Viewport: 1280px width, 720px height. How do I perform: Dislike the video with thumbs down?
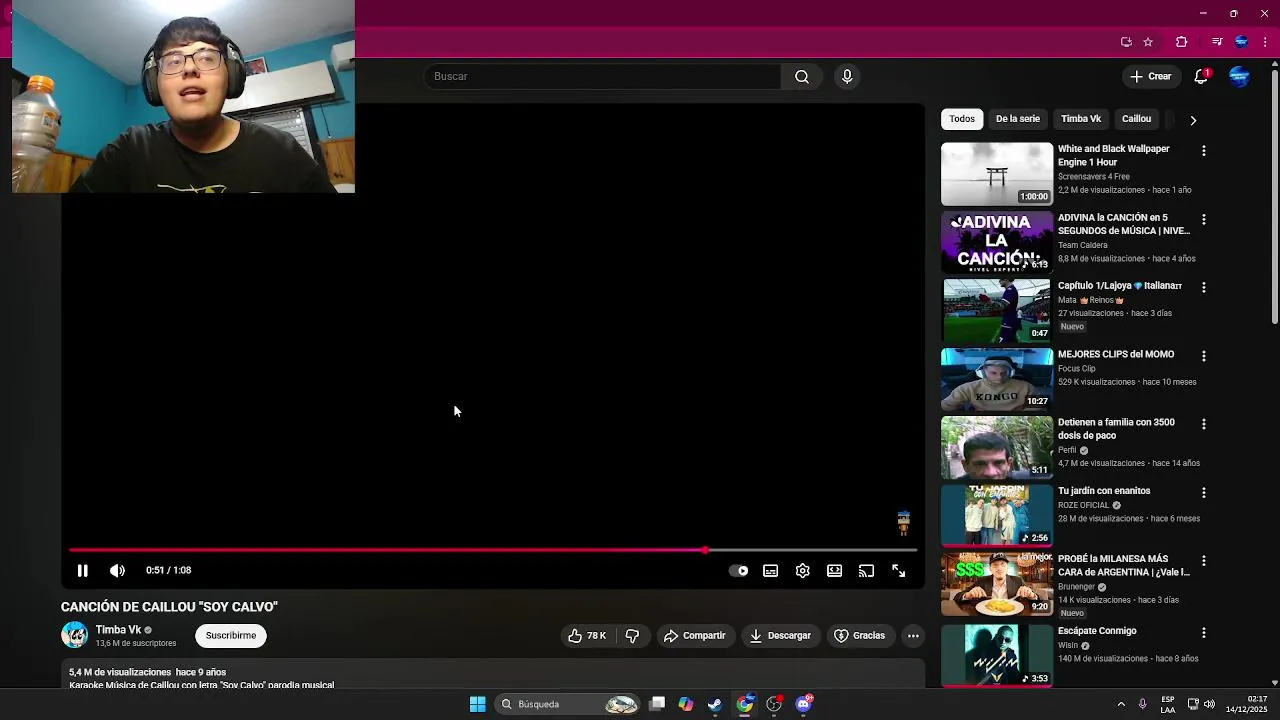click(x=632, y=635)
